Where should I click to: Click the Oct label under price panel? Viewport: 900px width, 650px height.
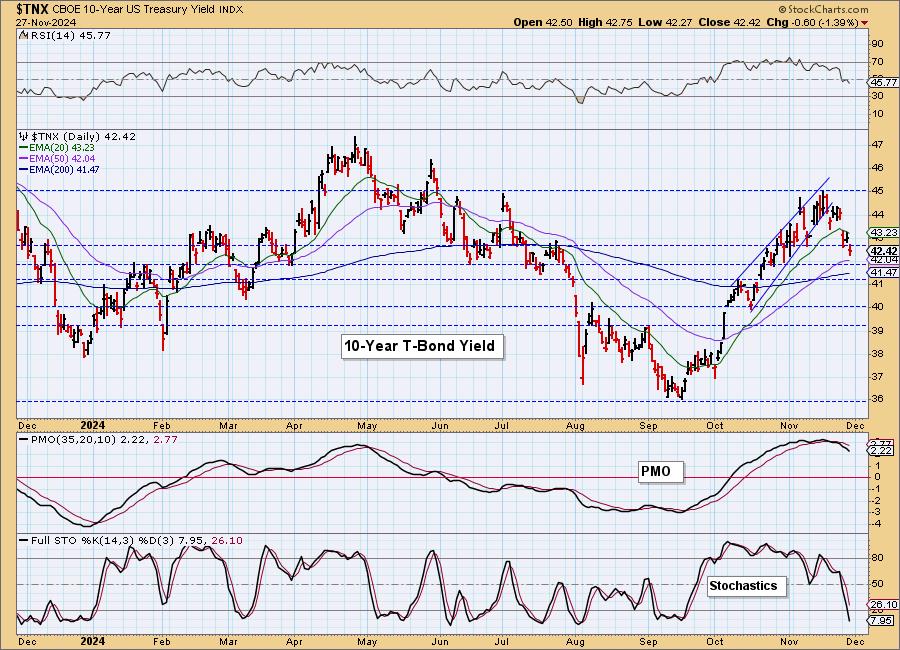tap(715, 425)
